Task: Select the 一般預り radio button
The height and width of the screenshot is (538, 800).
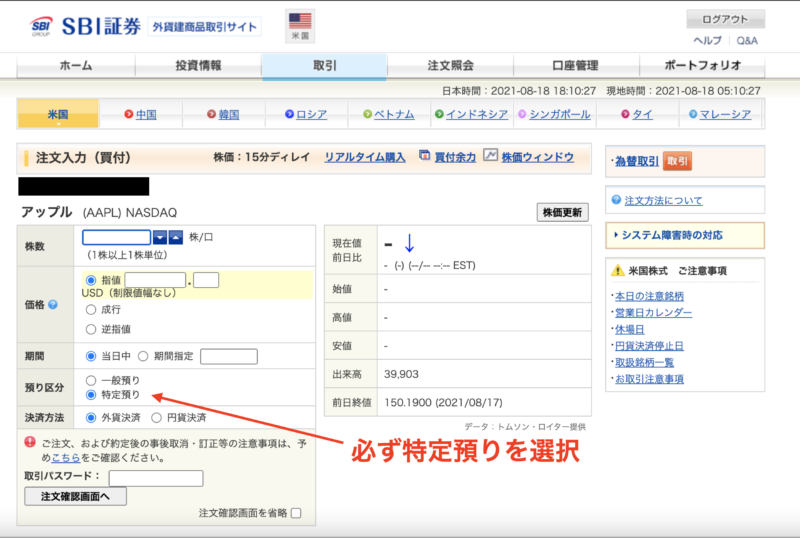Action: pos(91,380)
